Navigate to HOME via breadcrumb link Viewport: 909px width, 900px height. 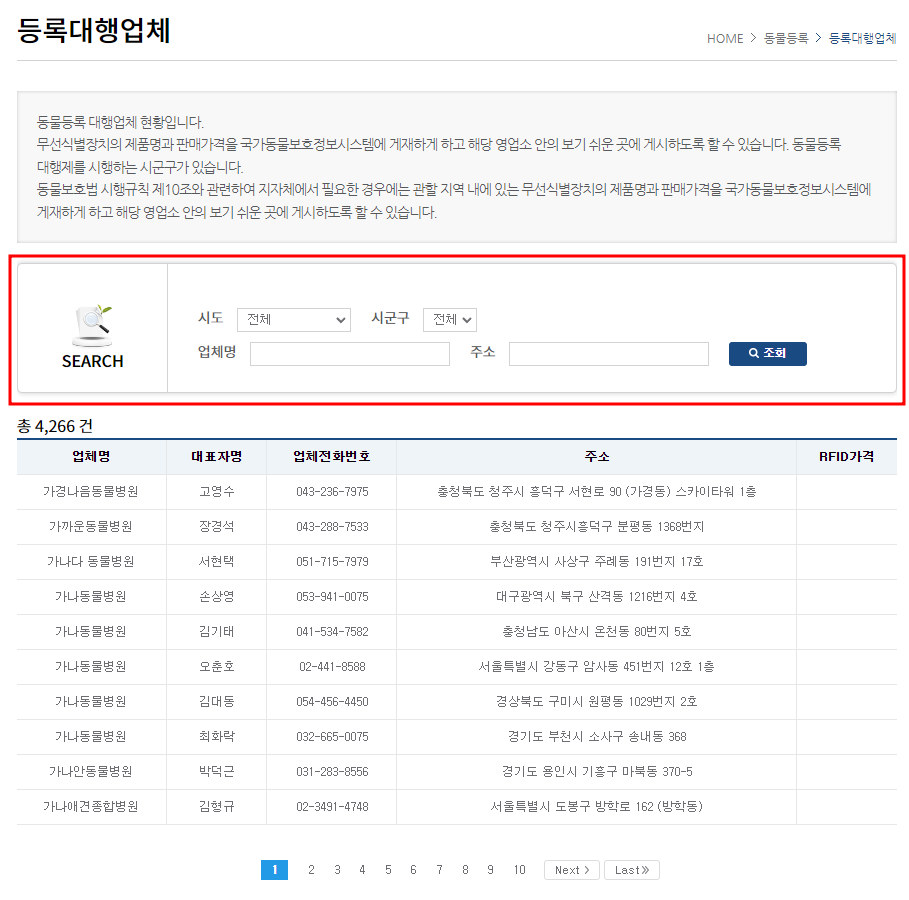[x=724, y=38]
